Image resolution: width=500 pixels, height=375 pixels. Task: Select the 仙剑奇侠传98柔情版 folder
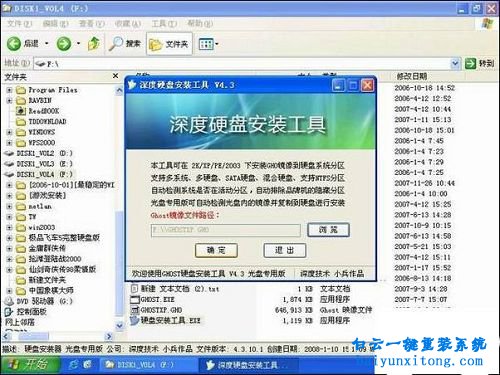coord(56,269)
